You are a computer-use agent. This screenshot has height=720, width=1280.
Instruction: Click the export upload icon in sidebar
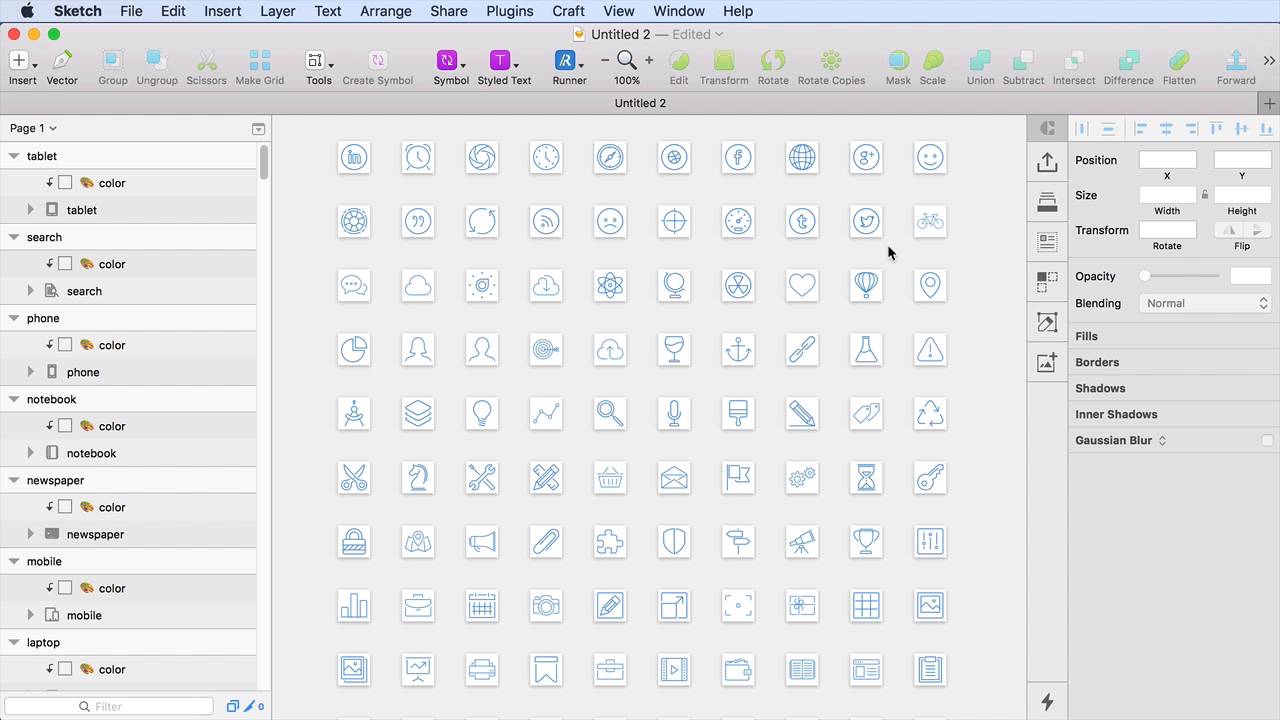[x=1047, y=162]
